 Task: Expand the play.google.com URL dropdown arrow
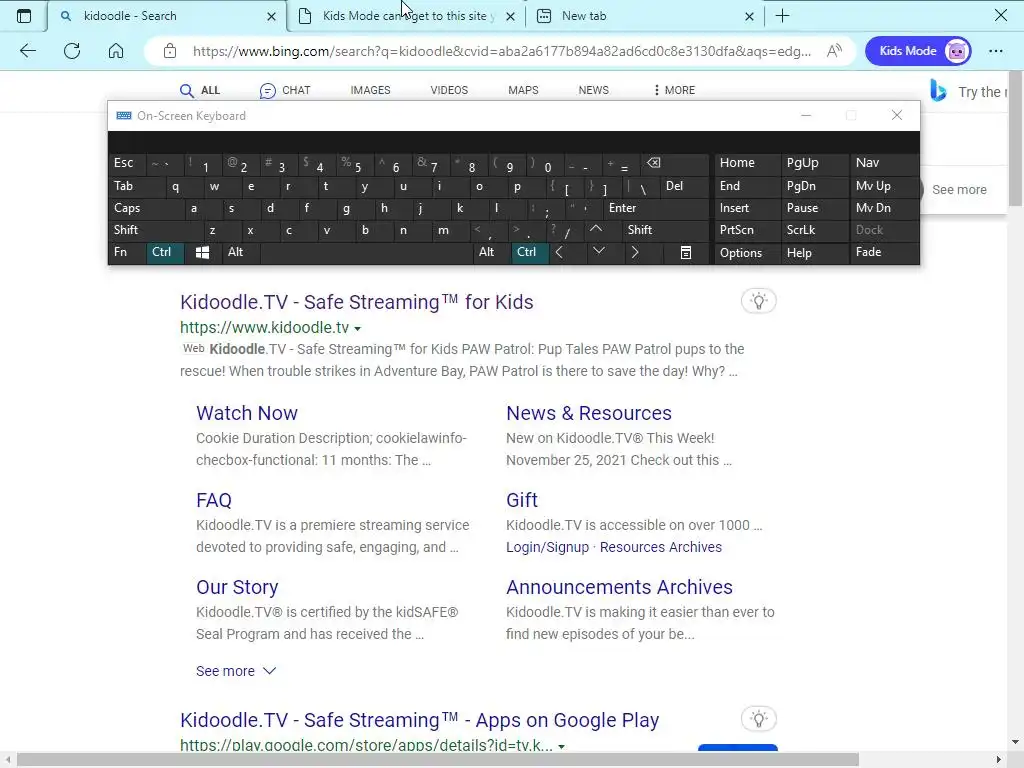(562, 746)
